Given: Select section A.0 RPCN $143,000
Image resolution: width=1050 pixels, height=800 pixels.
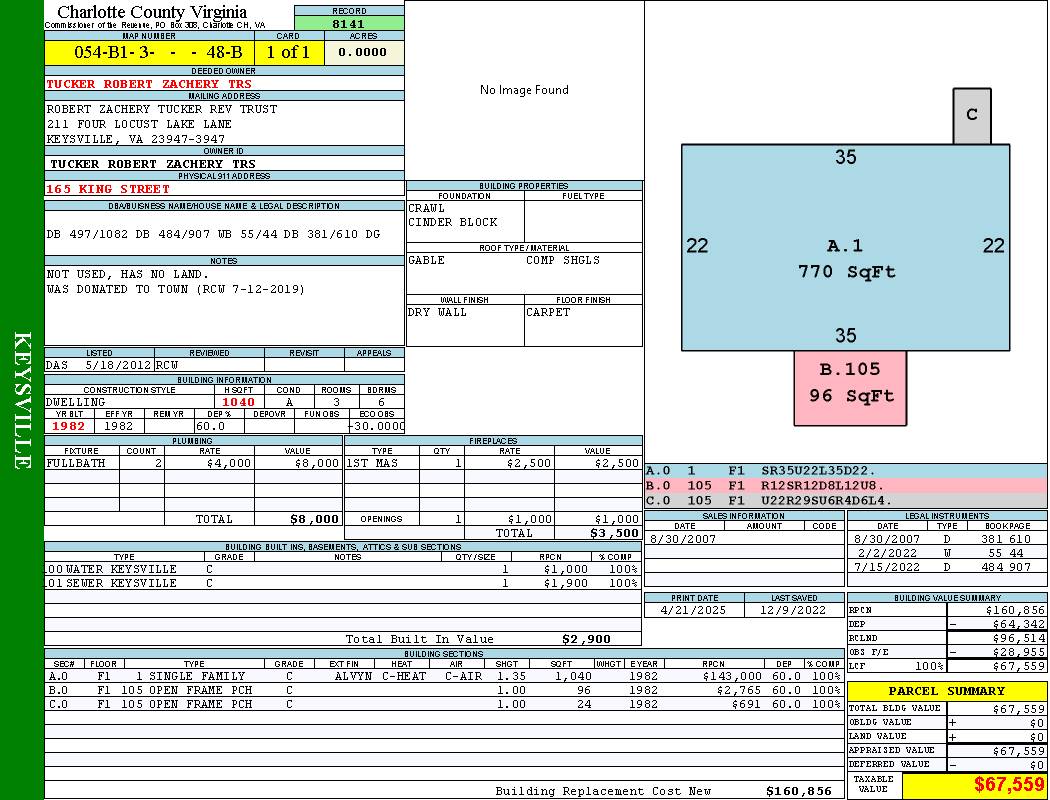Looking at the screenshot, I should 733,676.
